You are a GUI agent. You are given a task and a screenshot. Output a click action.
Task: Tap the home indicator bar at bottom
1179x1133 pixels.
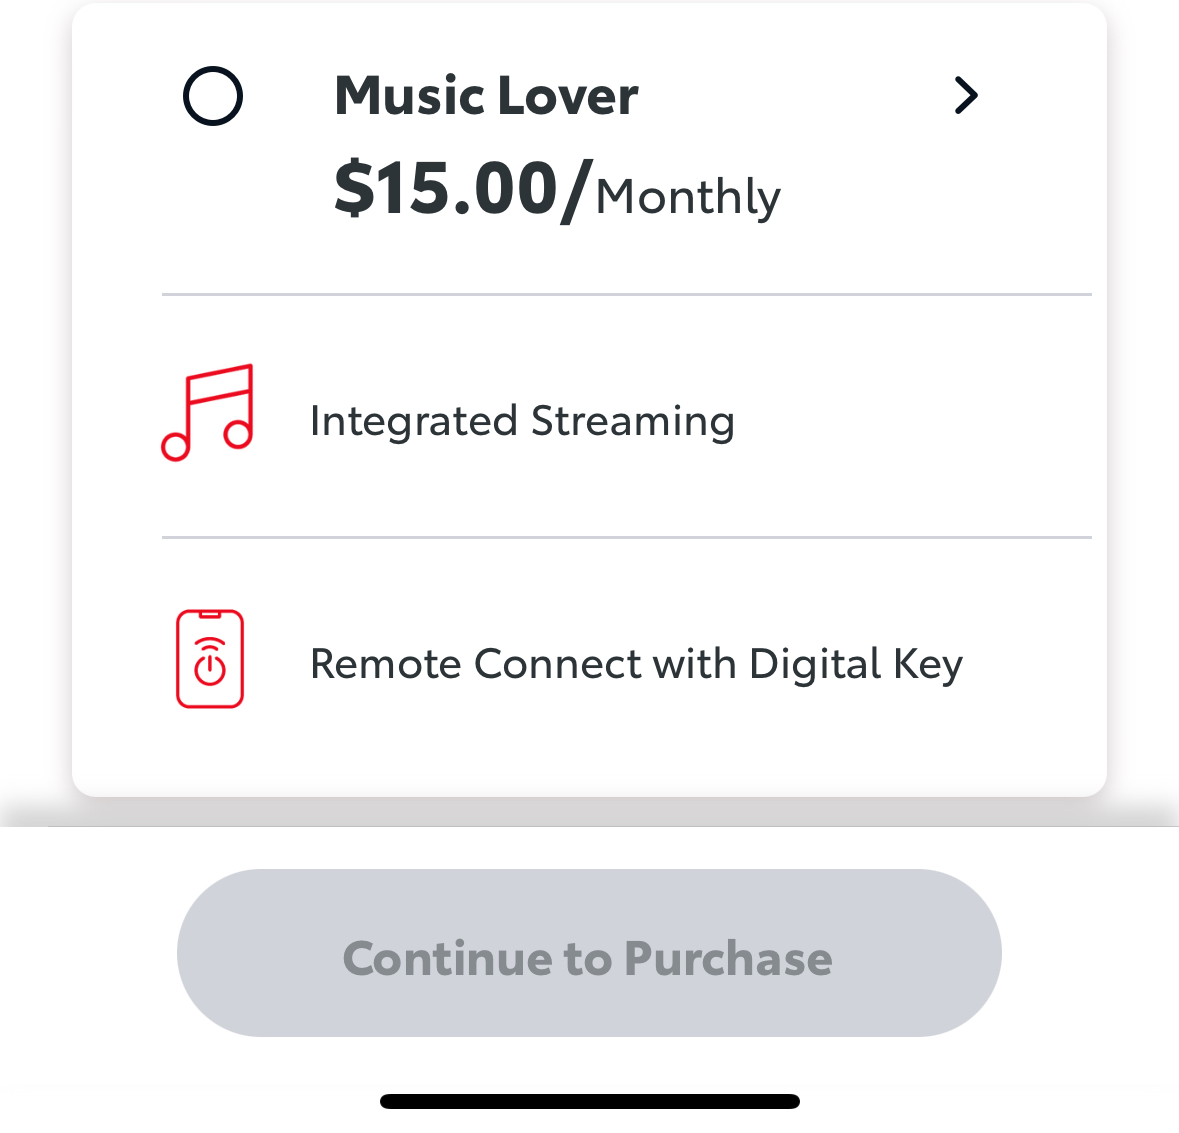click(x=590, y=1101)
